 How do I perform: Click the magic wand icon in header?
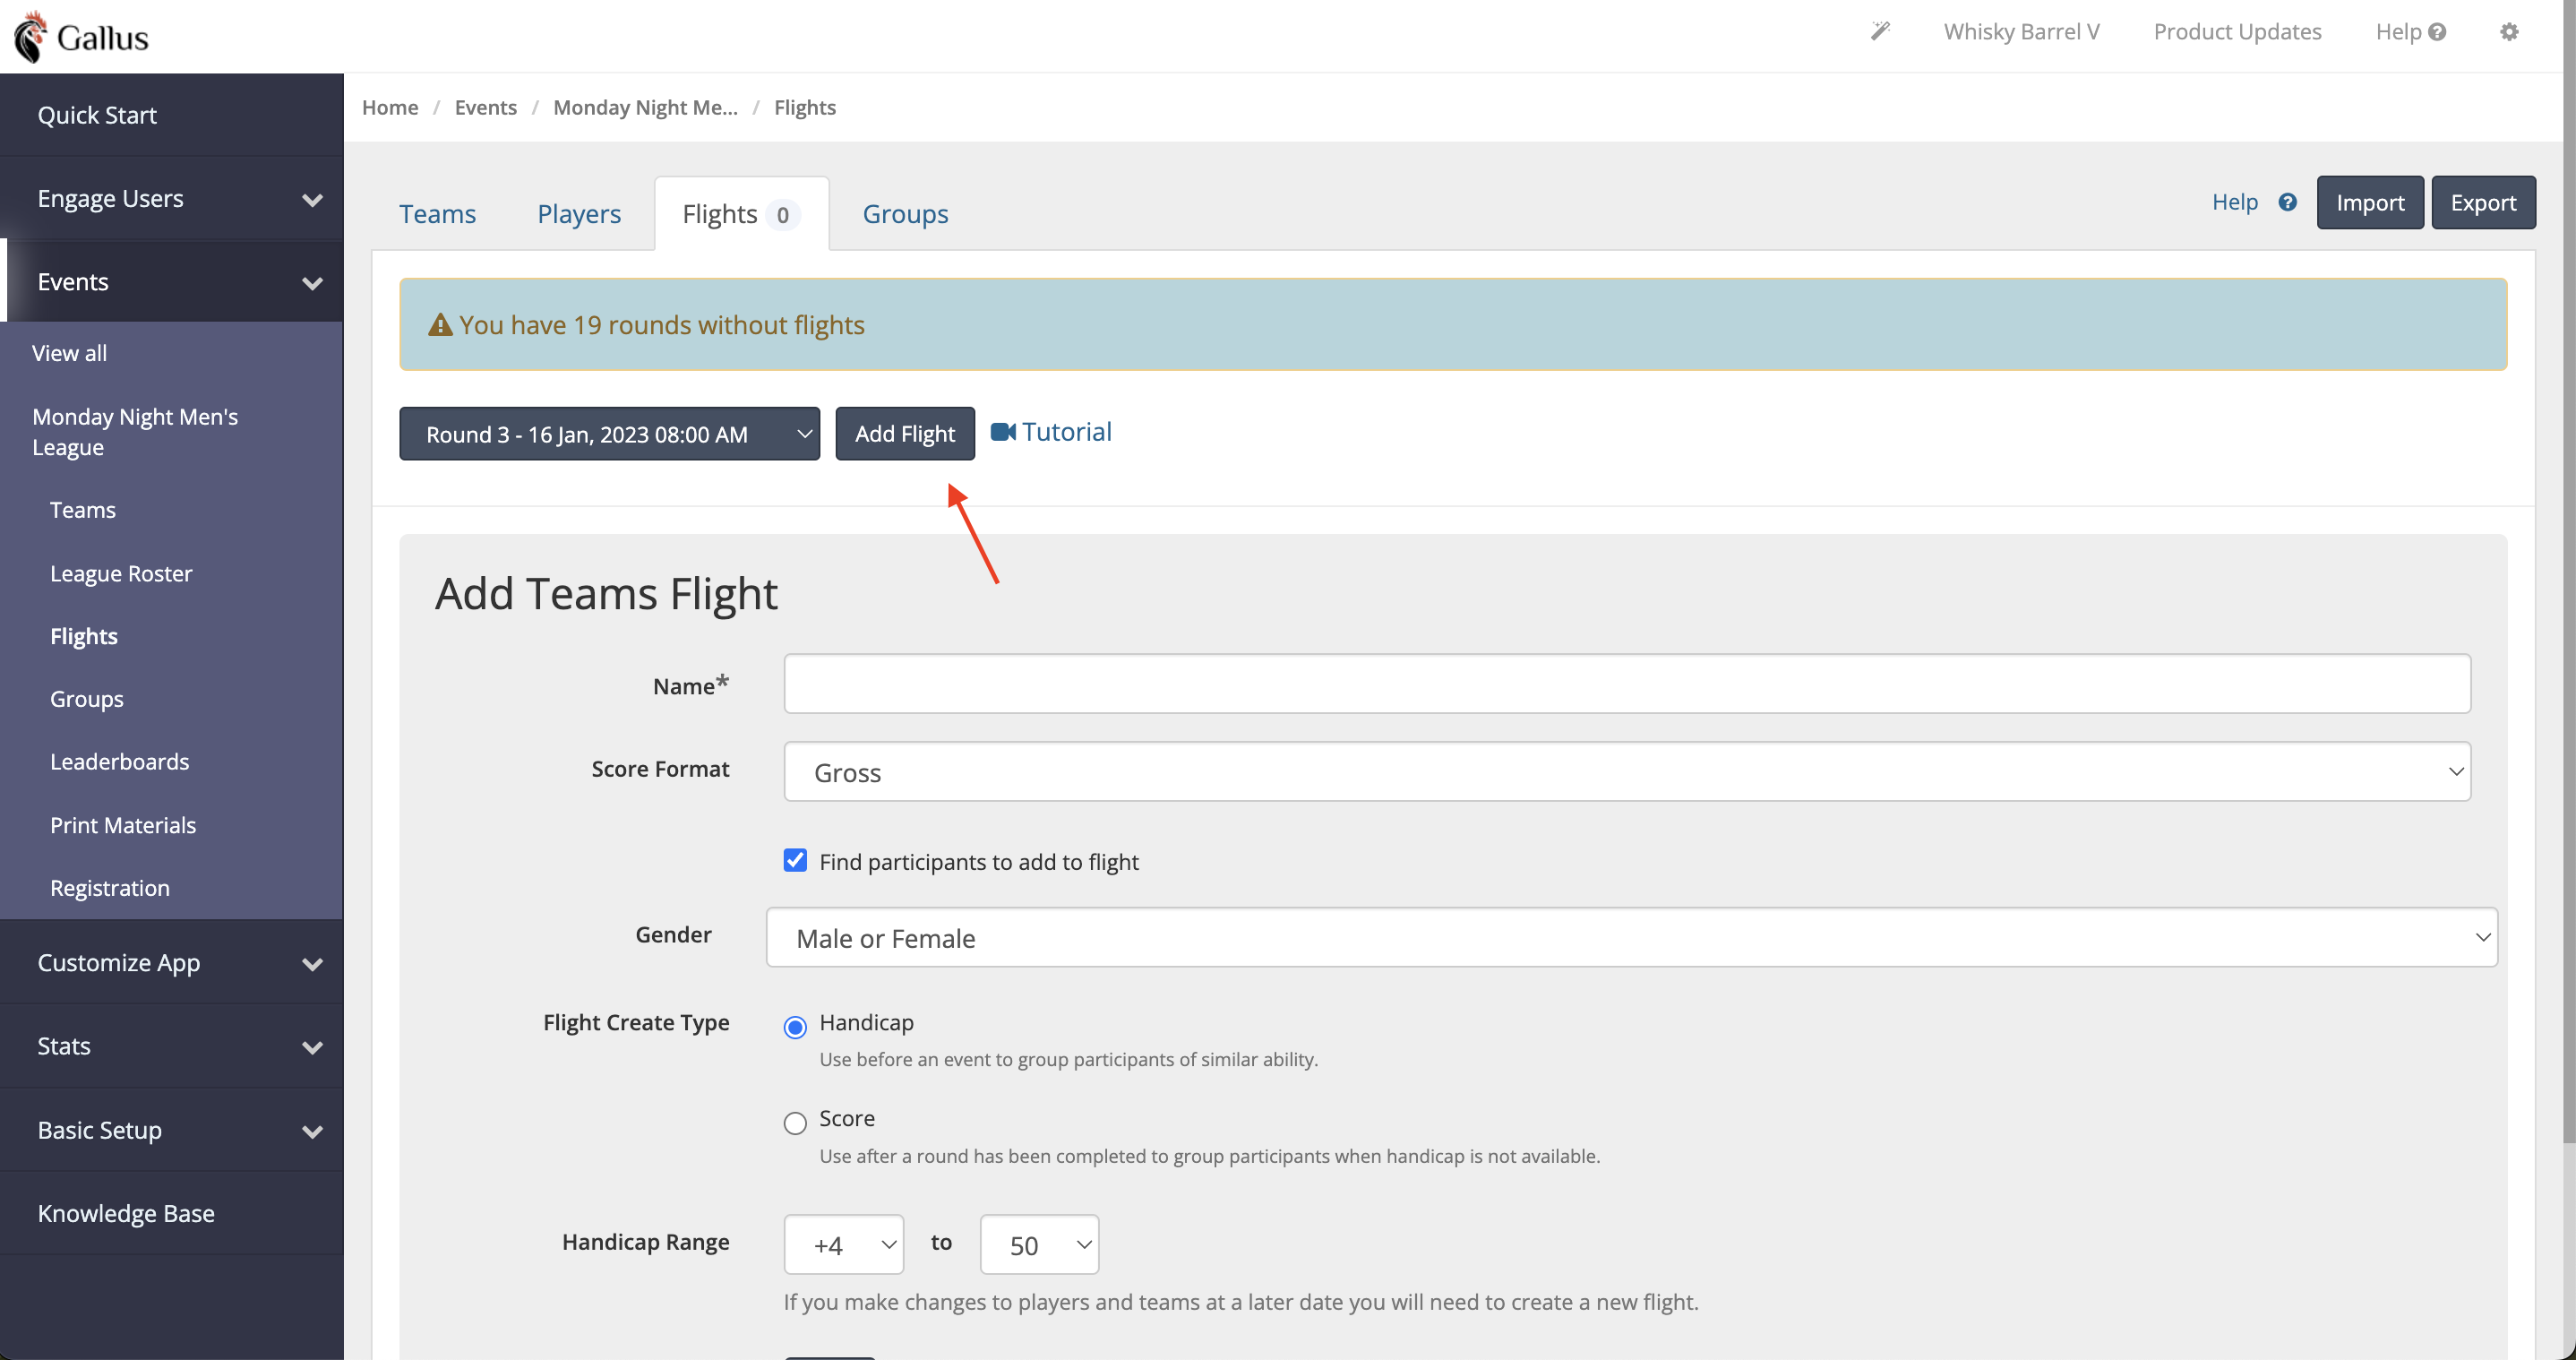1880,31
